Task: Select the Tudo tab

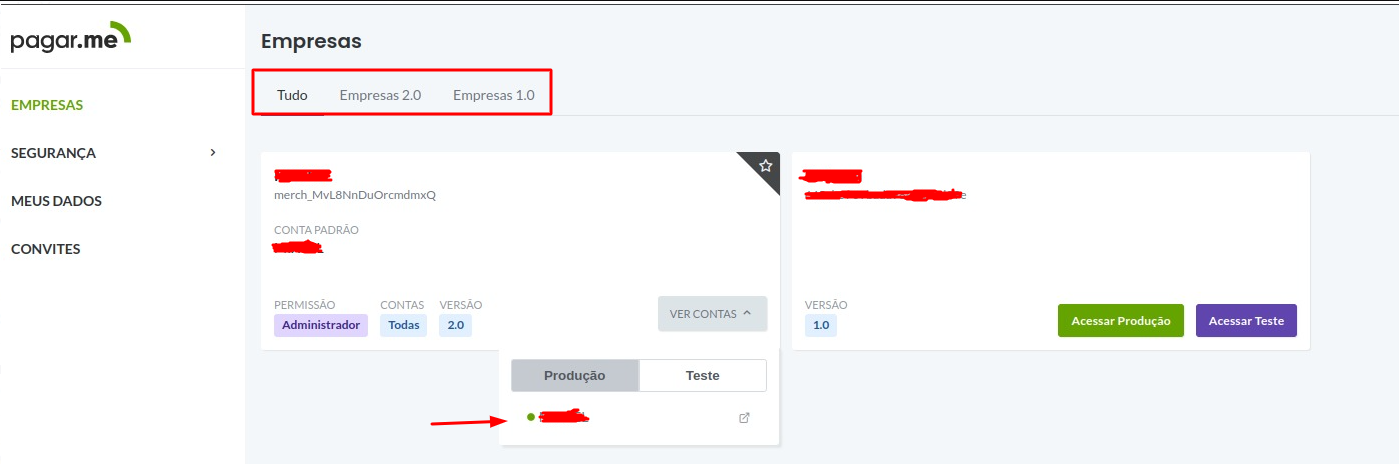Action: click(292, 96)
